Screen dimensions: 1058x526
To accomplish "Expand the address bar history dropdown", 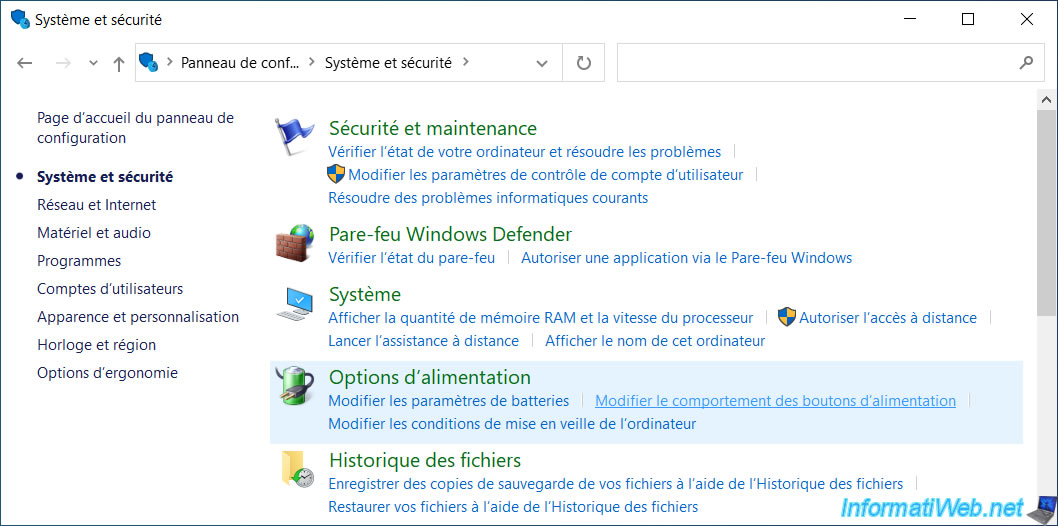I will pyautogui.click(x=541, y=63).
